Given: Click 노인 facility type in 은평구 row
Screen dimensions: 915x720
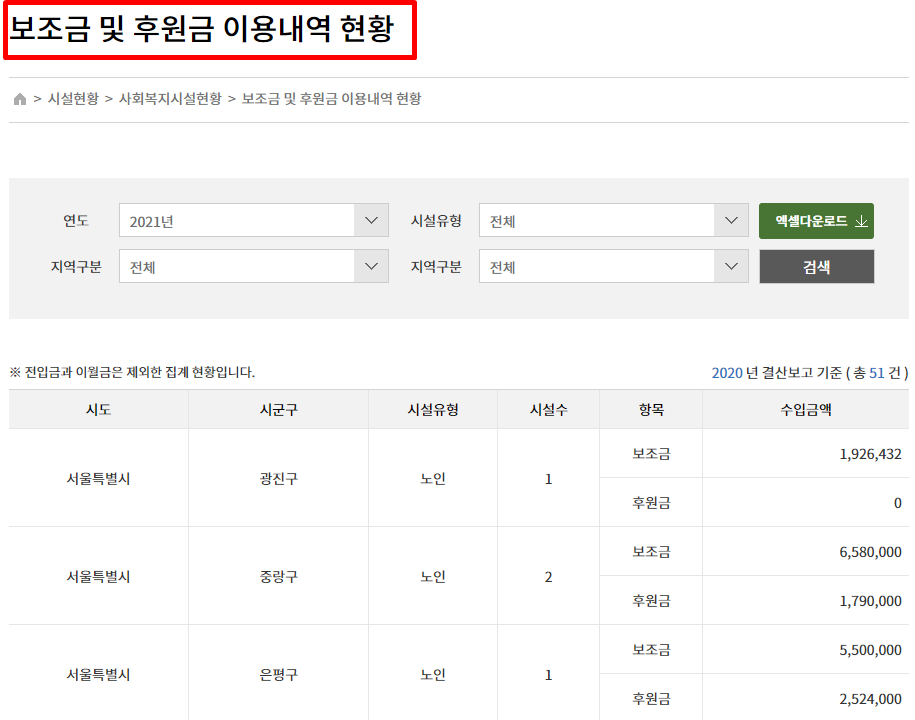Looking at the screenshot, I should click(433, 674).
